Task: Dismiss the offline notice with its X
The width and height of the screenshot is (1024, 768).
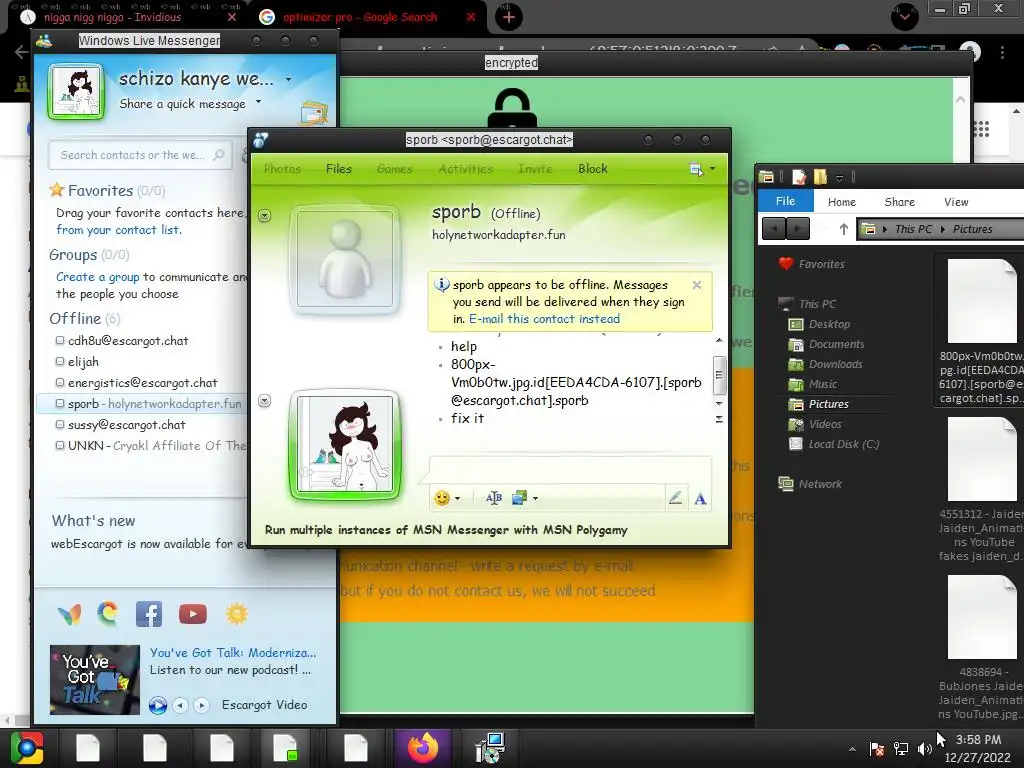Action: [x=697, y=285]
